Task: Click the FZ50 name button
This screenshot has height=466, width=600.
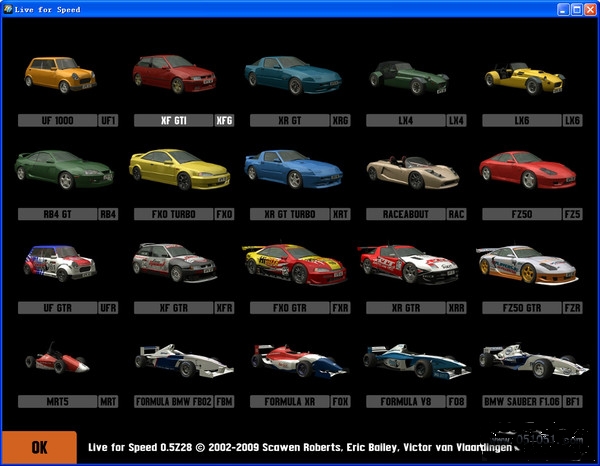Action: 522,214
